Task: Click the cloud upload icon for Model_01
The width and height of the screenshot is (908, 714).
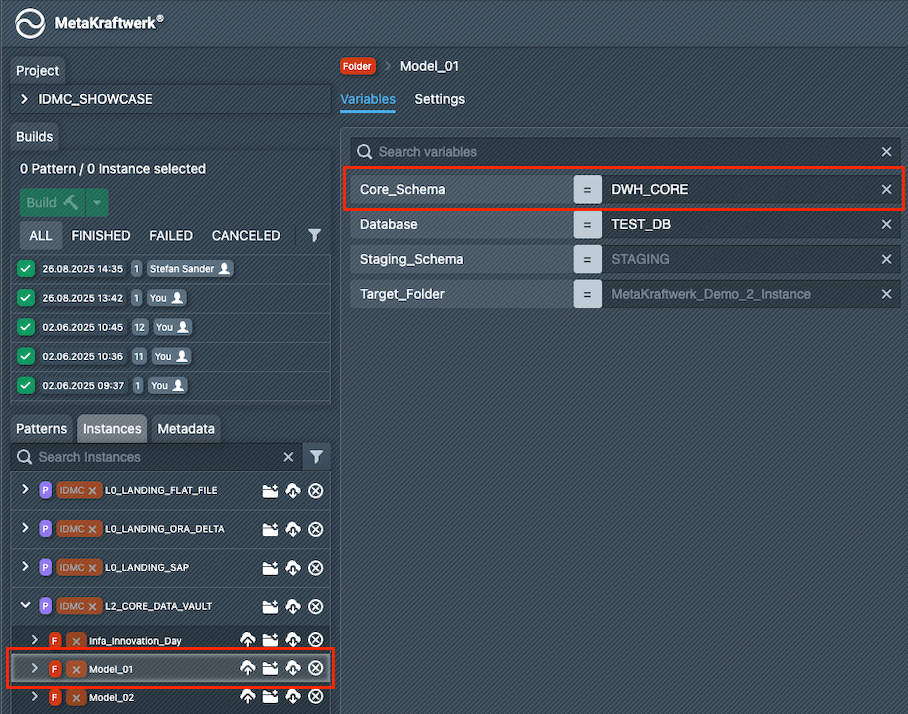Action: (x=247, y=668)
